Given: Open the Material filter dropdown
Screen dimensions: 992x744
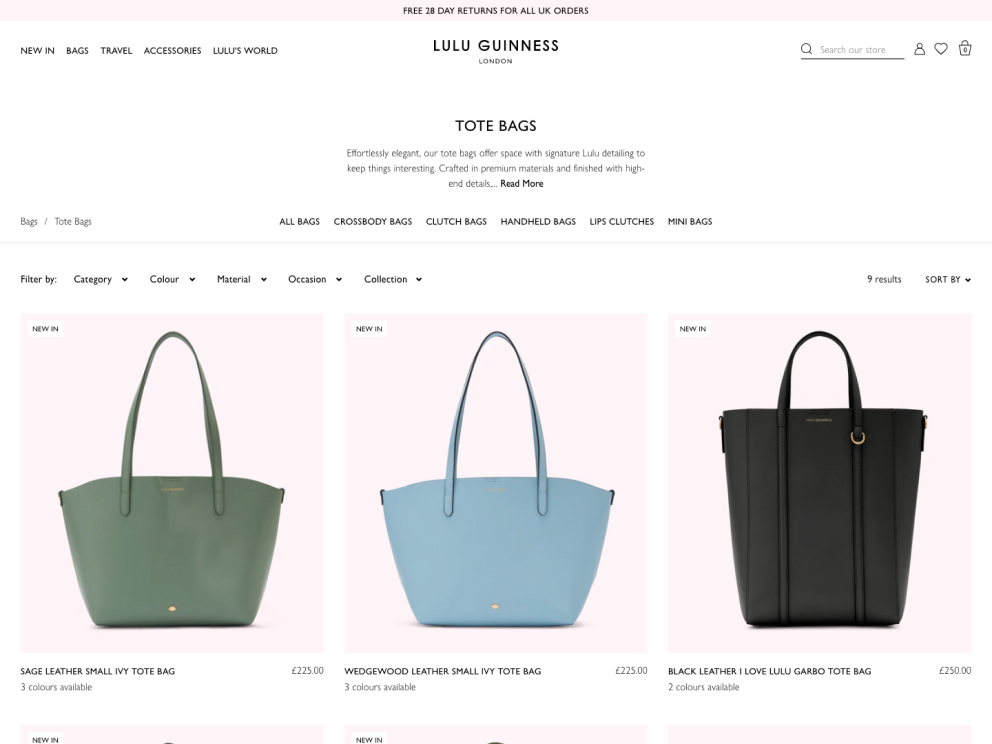Looking at the screenshot, I should 242,279.
